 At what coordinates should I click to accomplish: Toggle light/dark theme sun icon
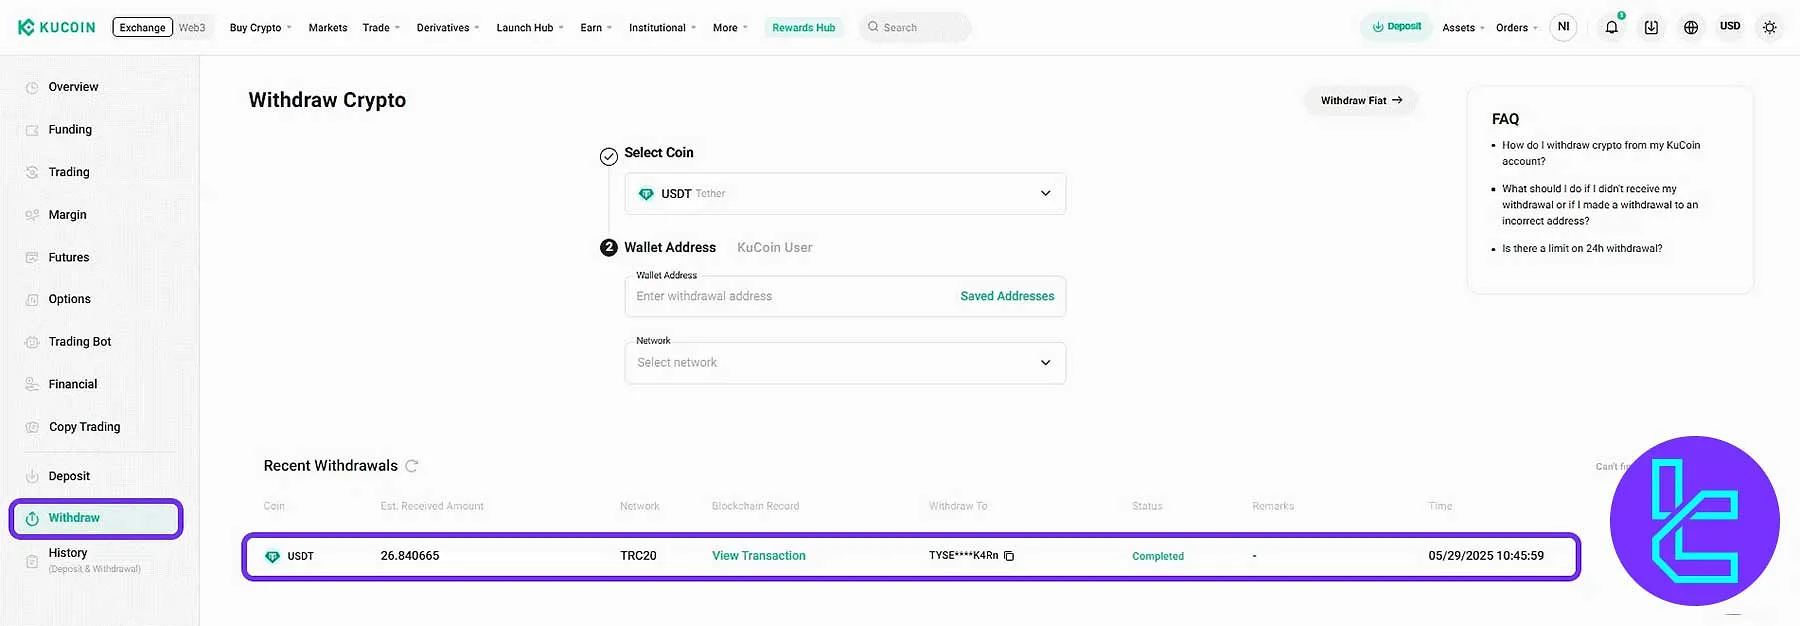tap(1769, 28)
